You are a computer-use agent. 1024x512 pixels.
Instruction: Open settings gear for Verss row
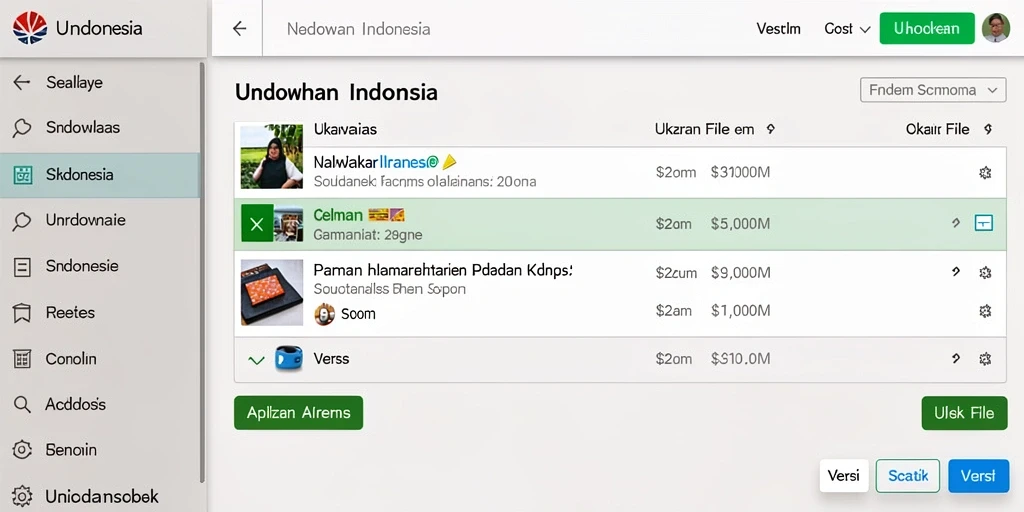[985, 359]
